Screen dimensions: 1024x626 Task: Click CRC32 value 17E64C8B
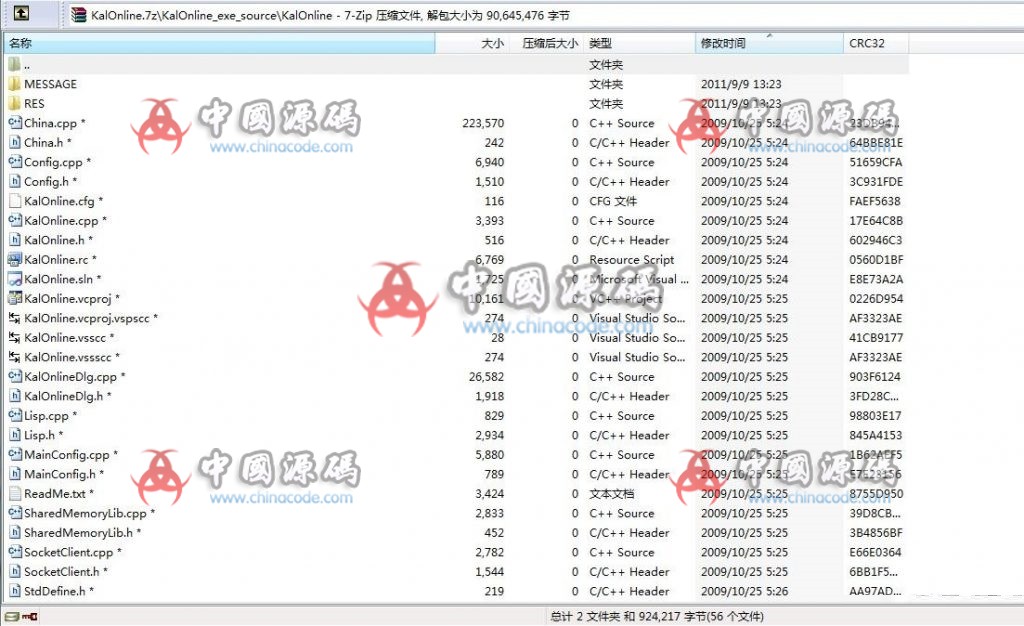[876, 221]
